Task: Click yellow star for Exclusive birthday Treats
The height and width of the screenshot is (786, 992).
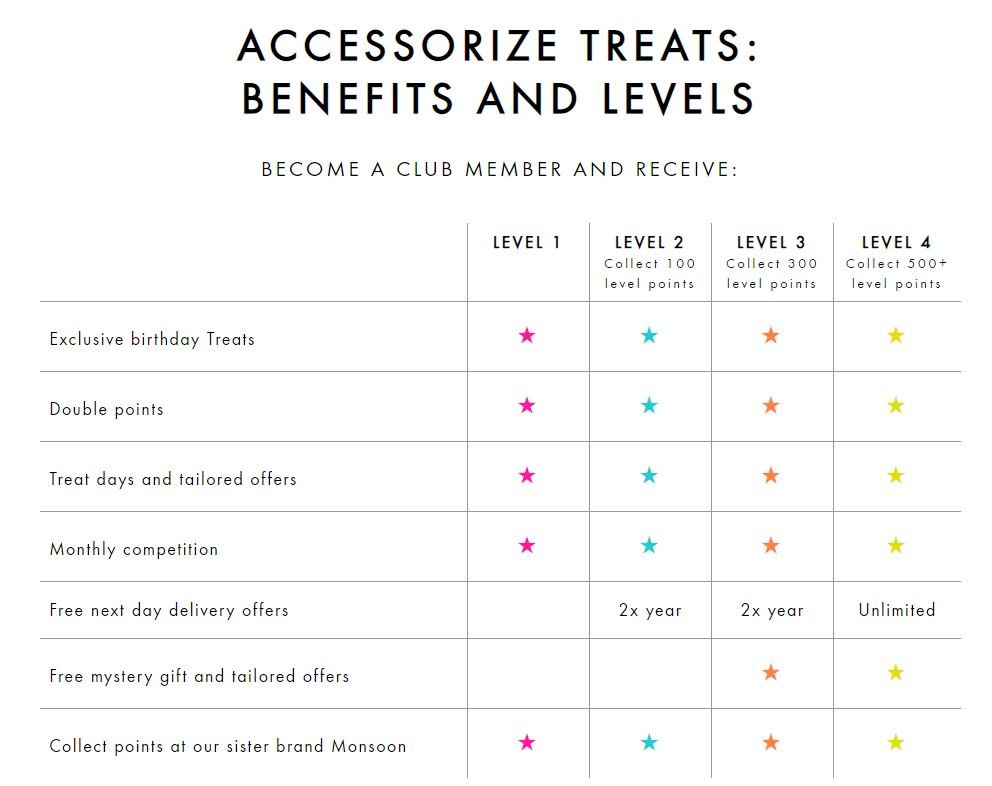Action: pyautogui.click(x=896, y=336)
